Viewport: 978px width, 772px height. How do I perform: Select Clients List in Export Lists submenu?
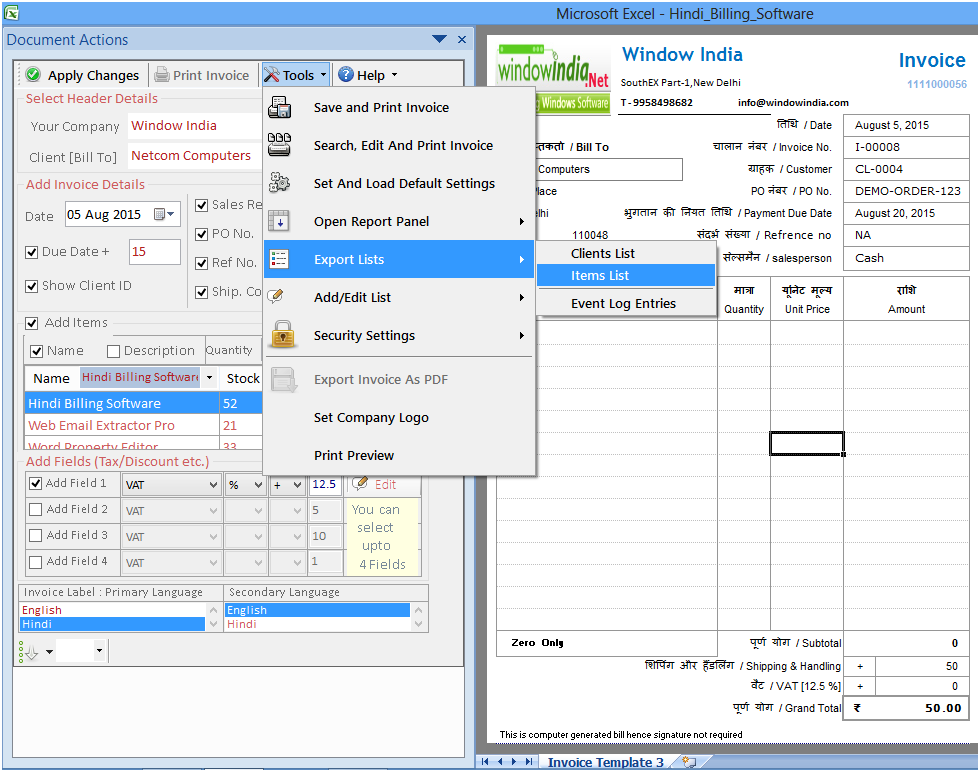626,253
